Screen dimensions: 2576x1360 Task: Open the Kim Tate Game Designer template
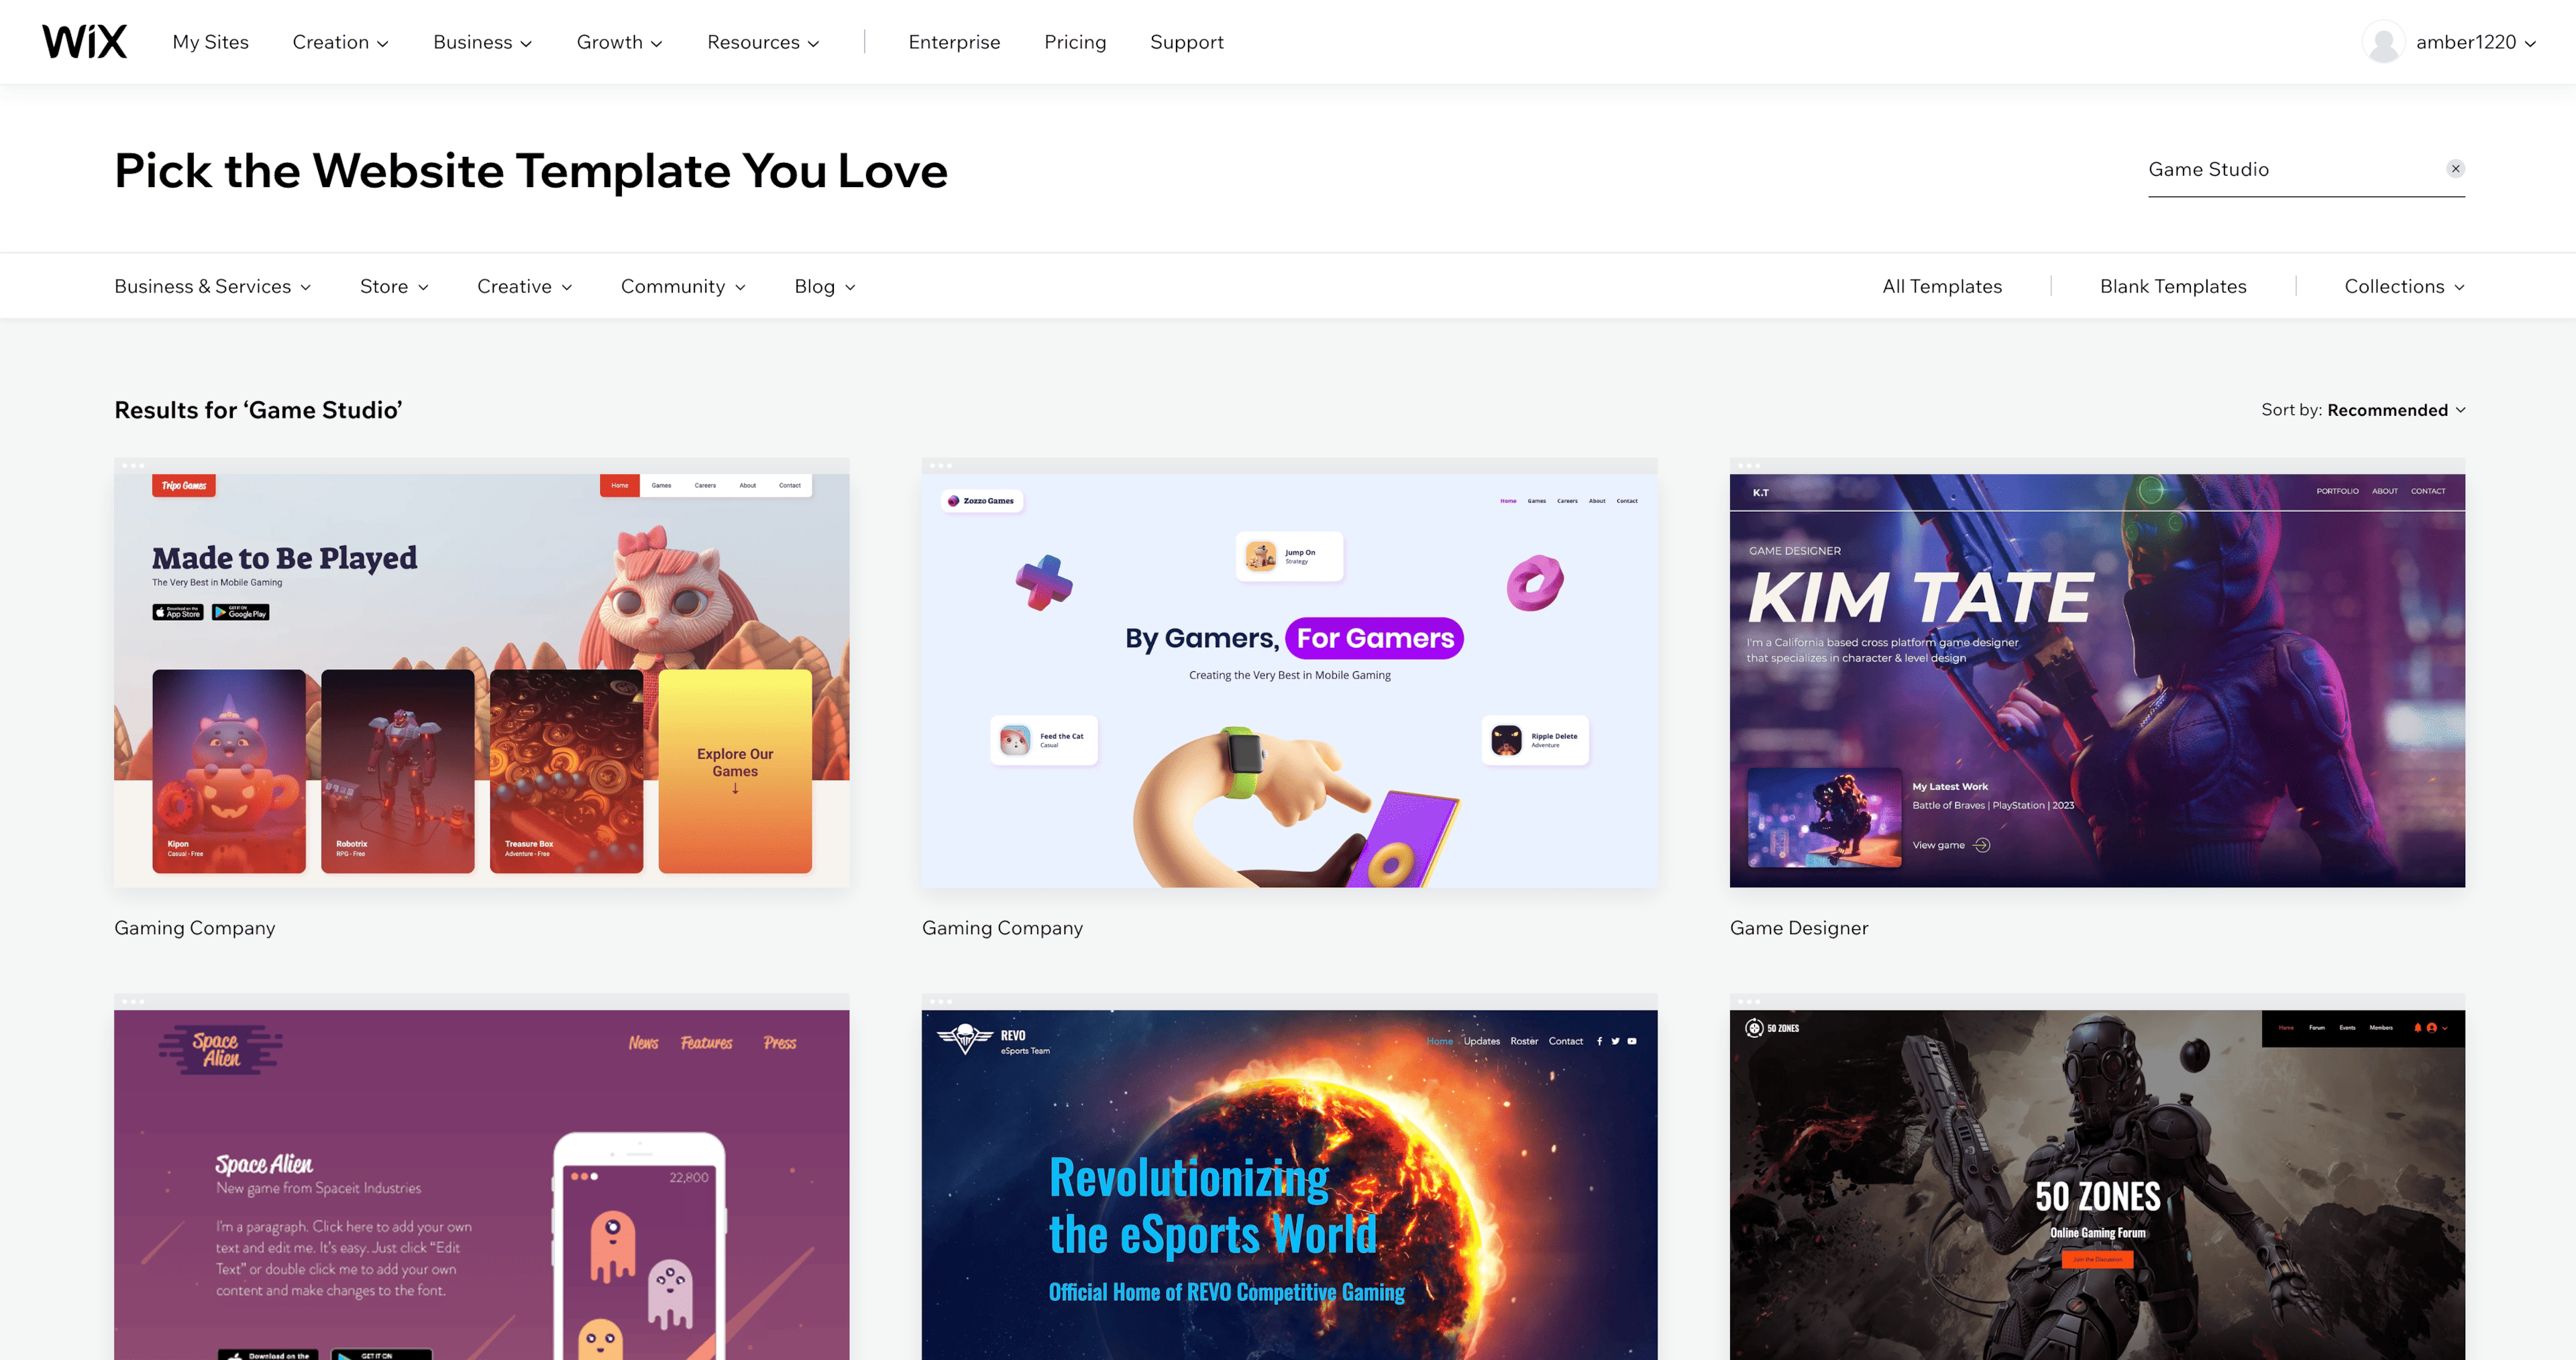pos(2097,673)
